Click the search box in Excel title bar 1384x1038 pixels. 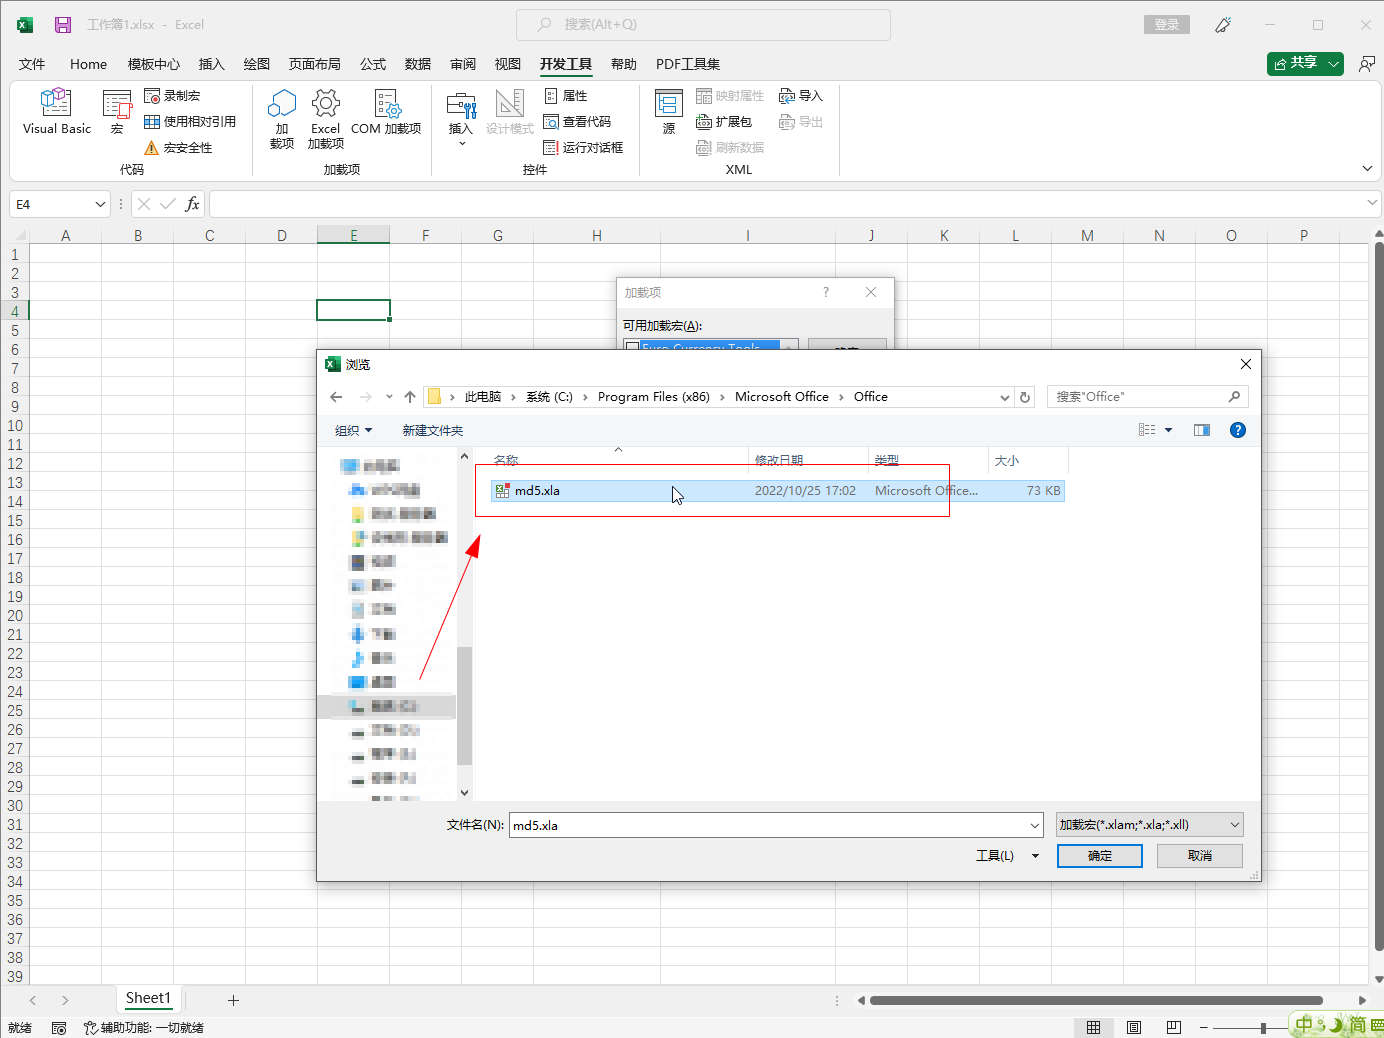click(703, 25)
